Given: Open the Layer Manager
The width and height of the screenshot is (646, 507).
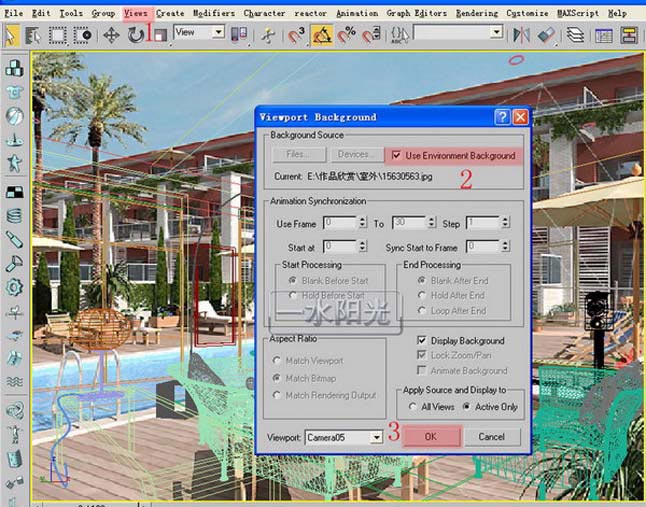Looking at the screenshot, I should click(x=575, y=35).
